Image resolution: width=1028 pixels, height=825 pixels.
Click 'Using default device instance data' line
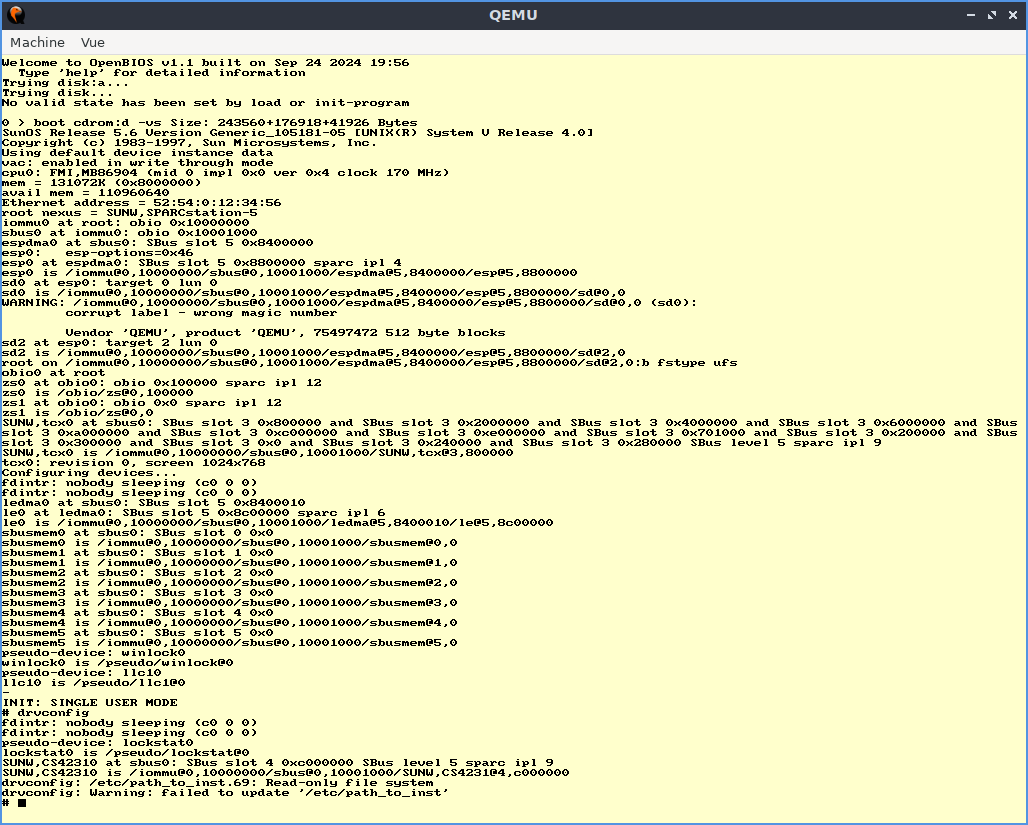tap(138, 153)
